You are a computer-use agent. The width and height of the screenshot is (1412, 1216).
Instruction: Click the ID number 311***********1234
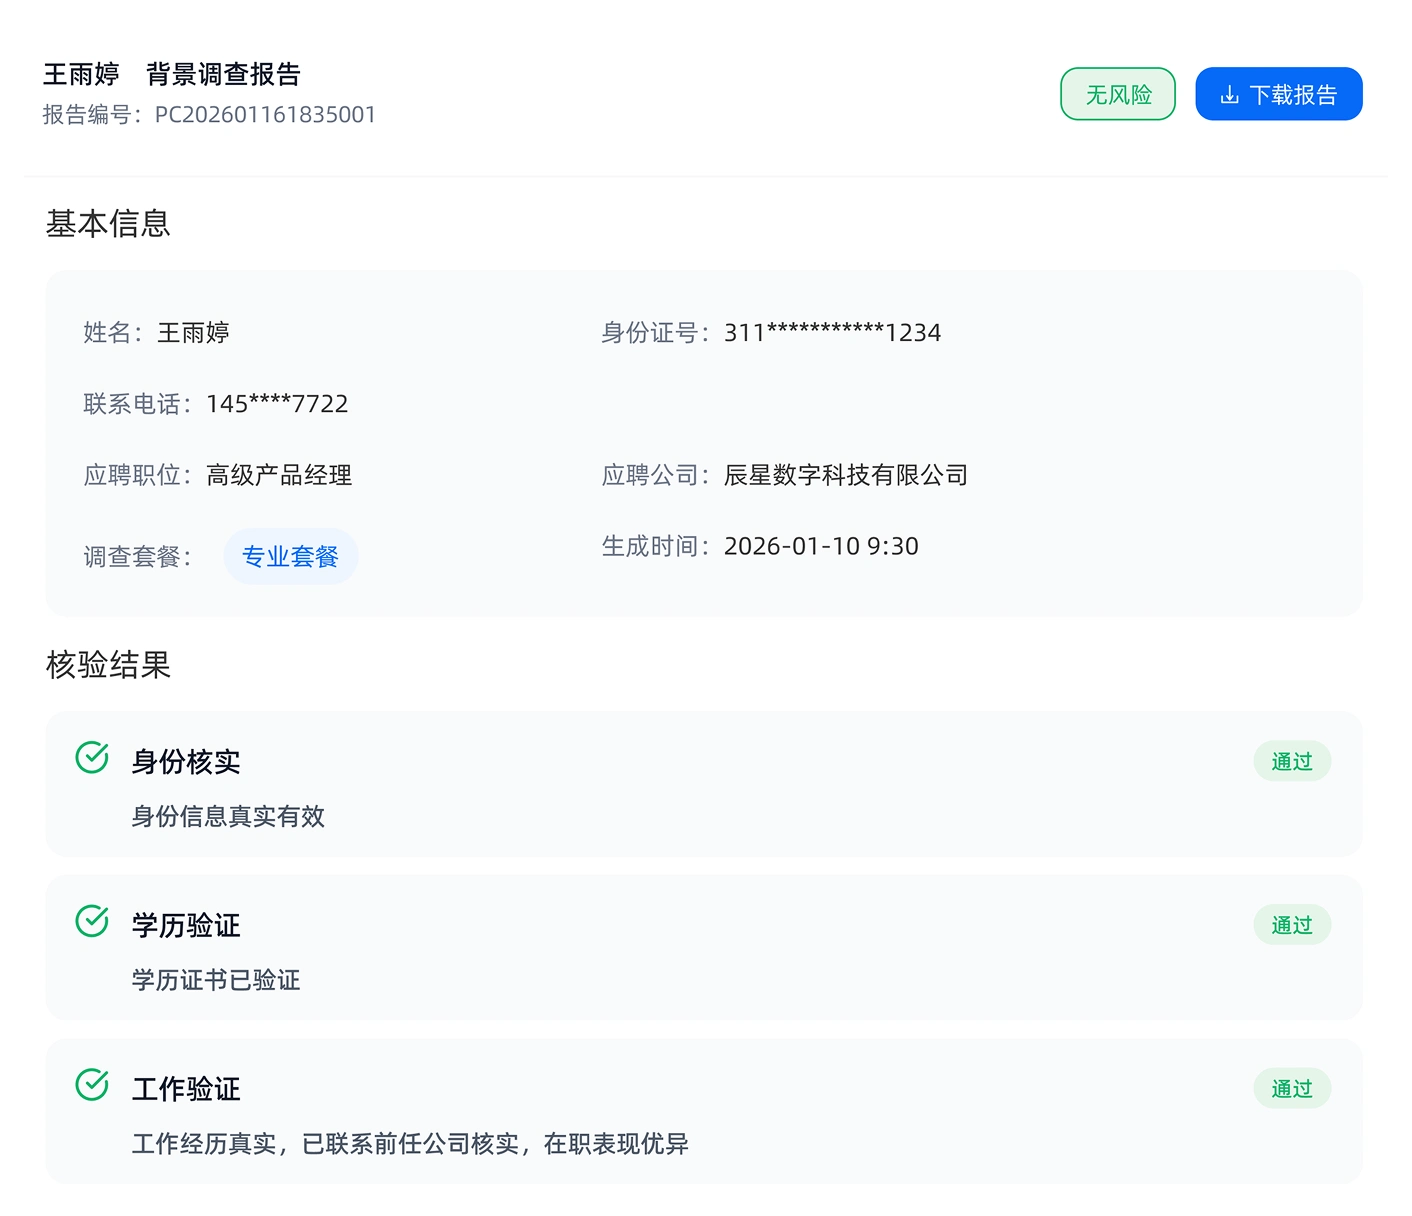[x=832, y=332]
